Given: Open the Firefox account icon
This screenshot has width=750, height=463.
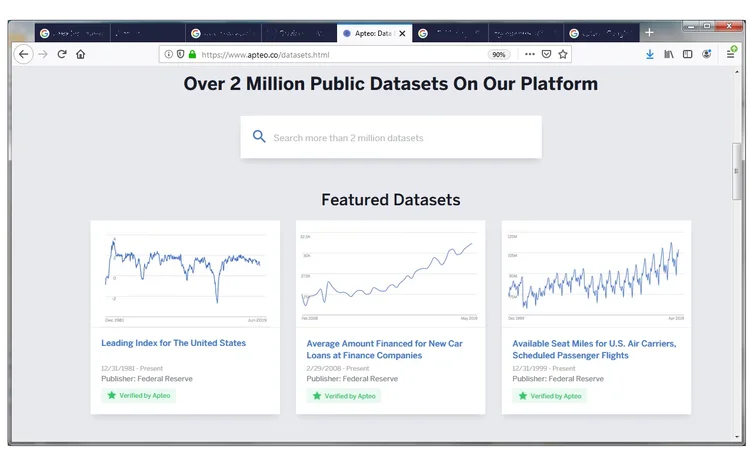Looking at the screenshot, I should [x=706, y=54].
